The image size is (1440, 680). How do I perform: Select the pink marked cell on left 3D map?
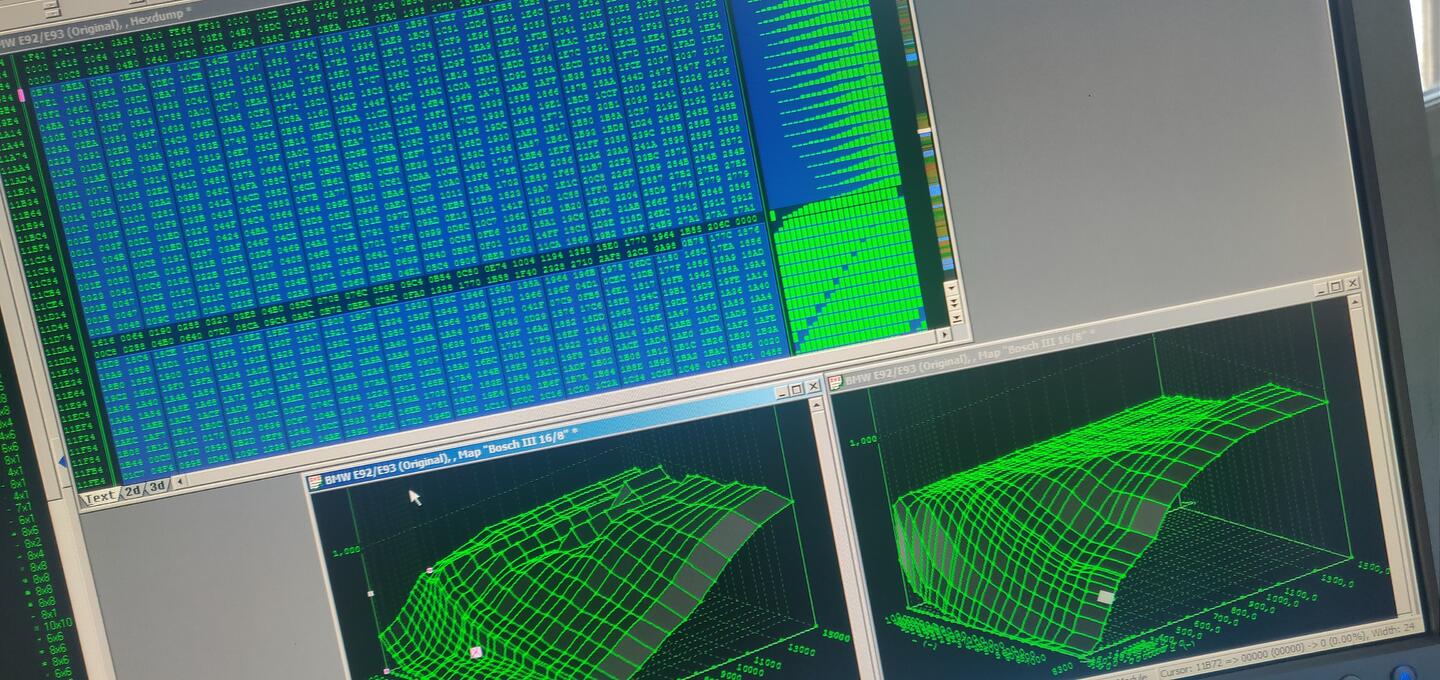476,652
